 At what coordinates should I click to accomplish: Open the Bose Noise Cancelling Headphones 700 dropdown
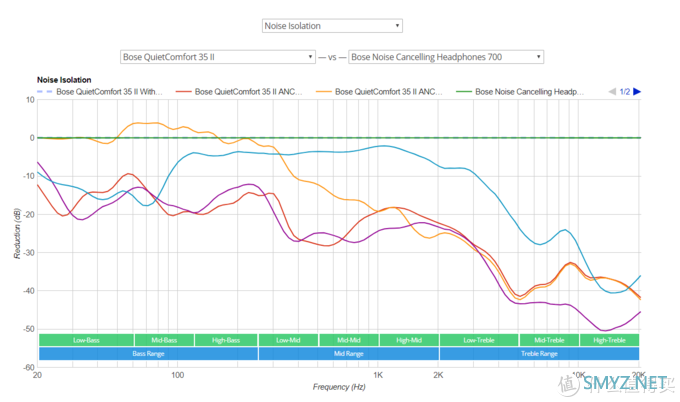(446, 57)
